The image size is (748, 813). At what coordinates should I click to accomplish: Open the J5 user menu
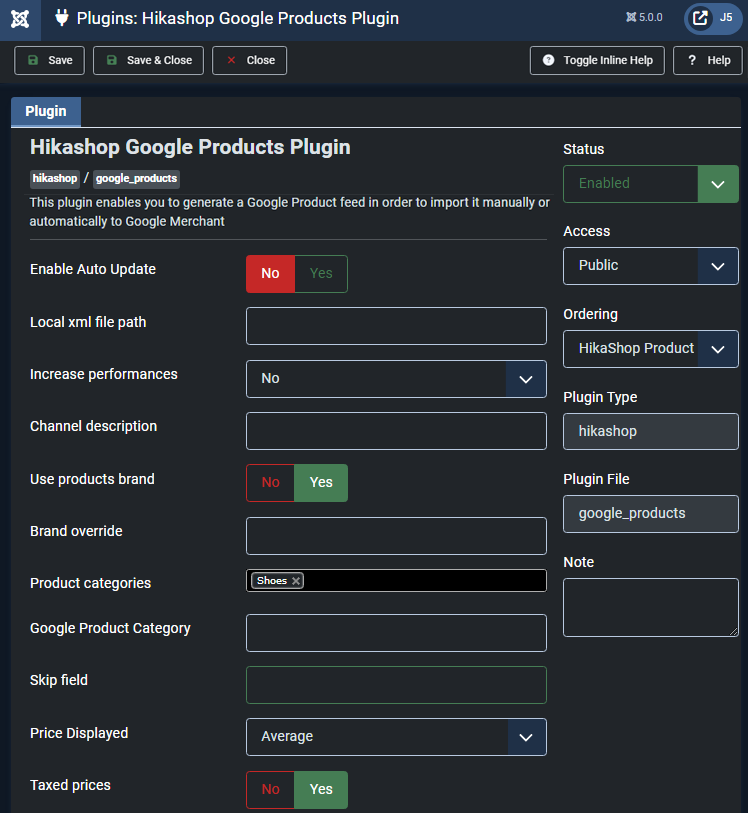[713, 19]
